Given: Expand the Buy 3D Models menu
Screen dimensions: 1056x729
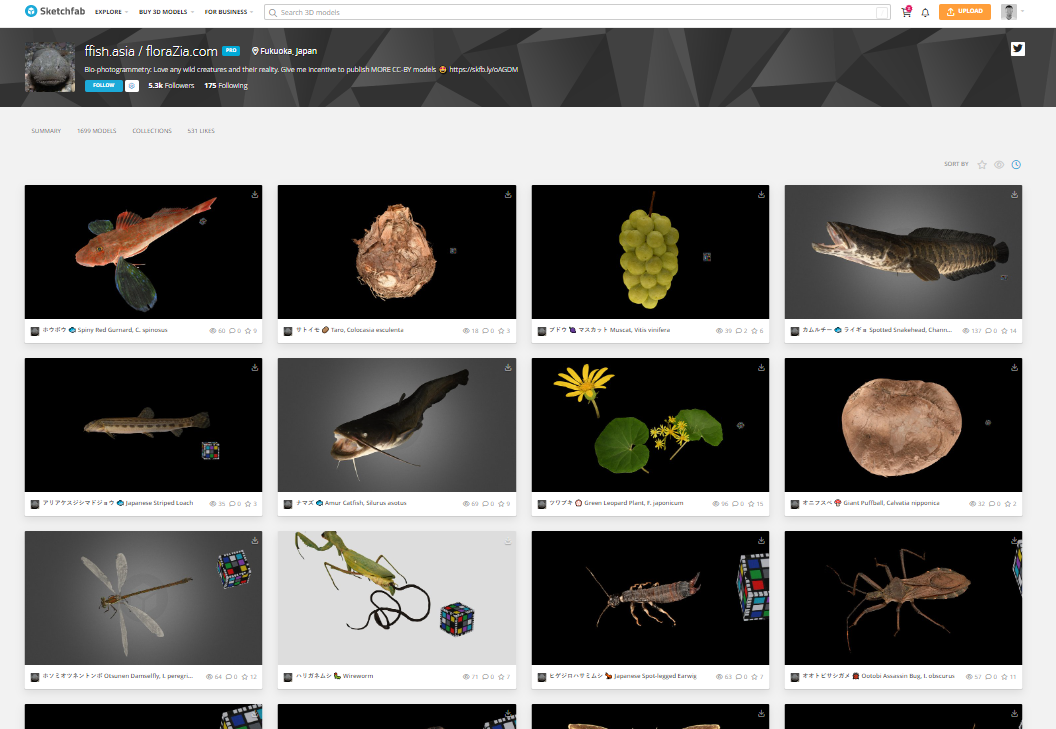Looking at the screenshot, I should coord(166,12).
